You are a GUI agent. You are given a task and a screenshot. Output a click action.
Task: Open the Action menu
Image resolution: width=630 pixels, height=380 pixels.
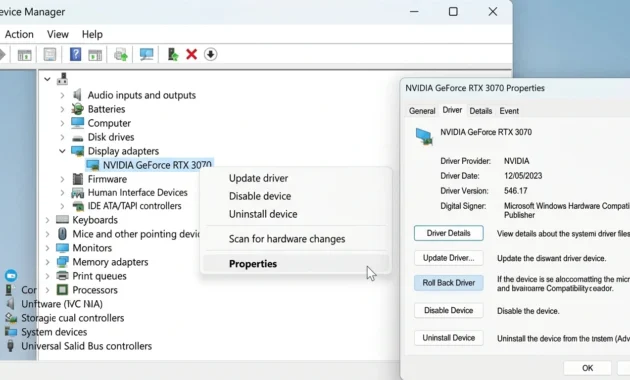(x=19, y=35)
